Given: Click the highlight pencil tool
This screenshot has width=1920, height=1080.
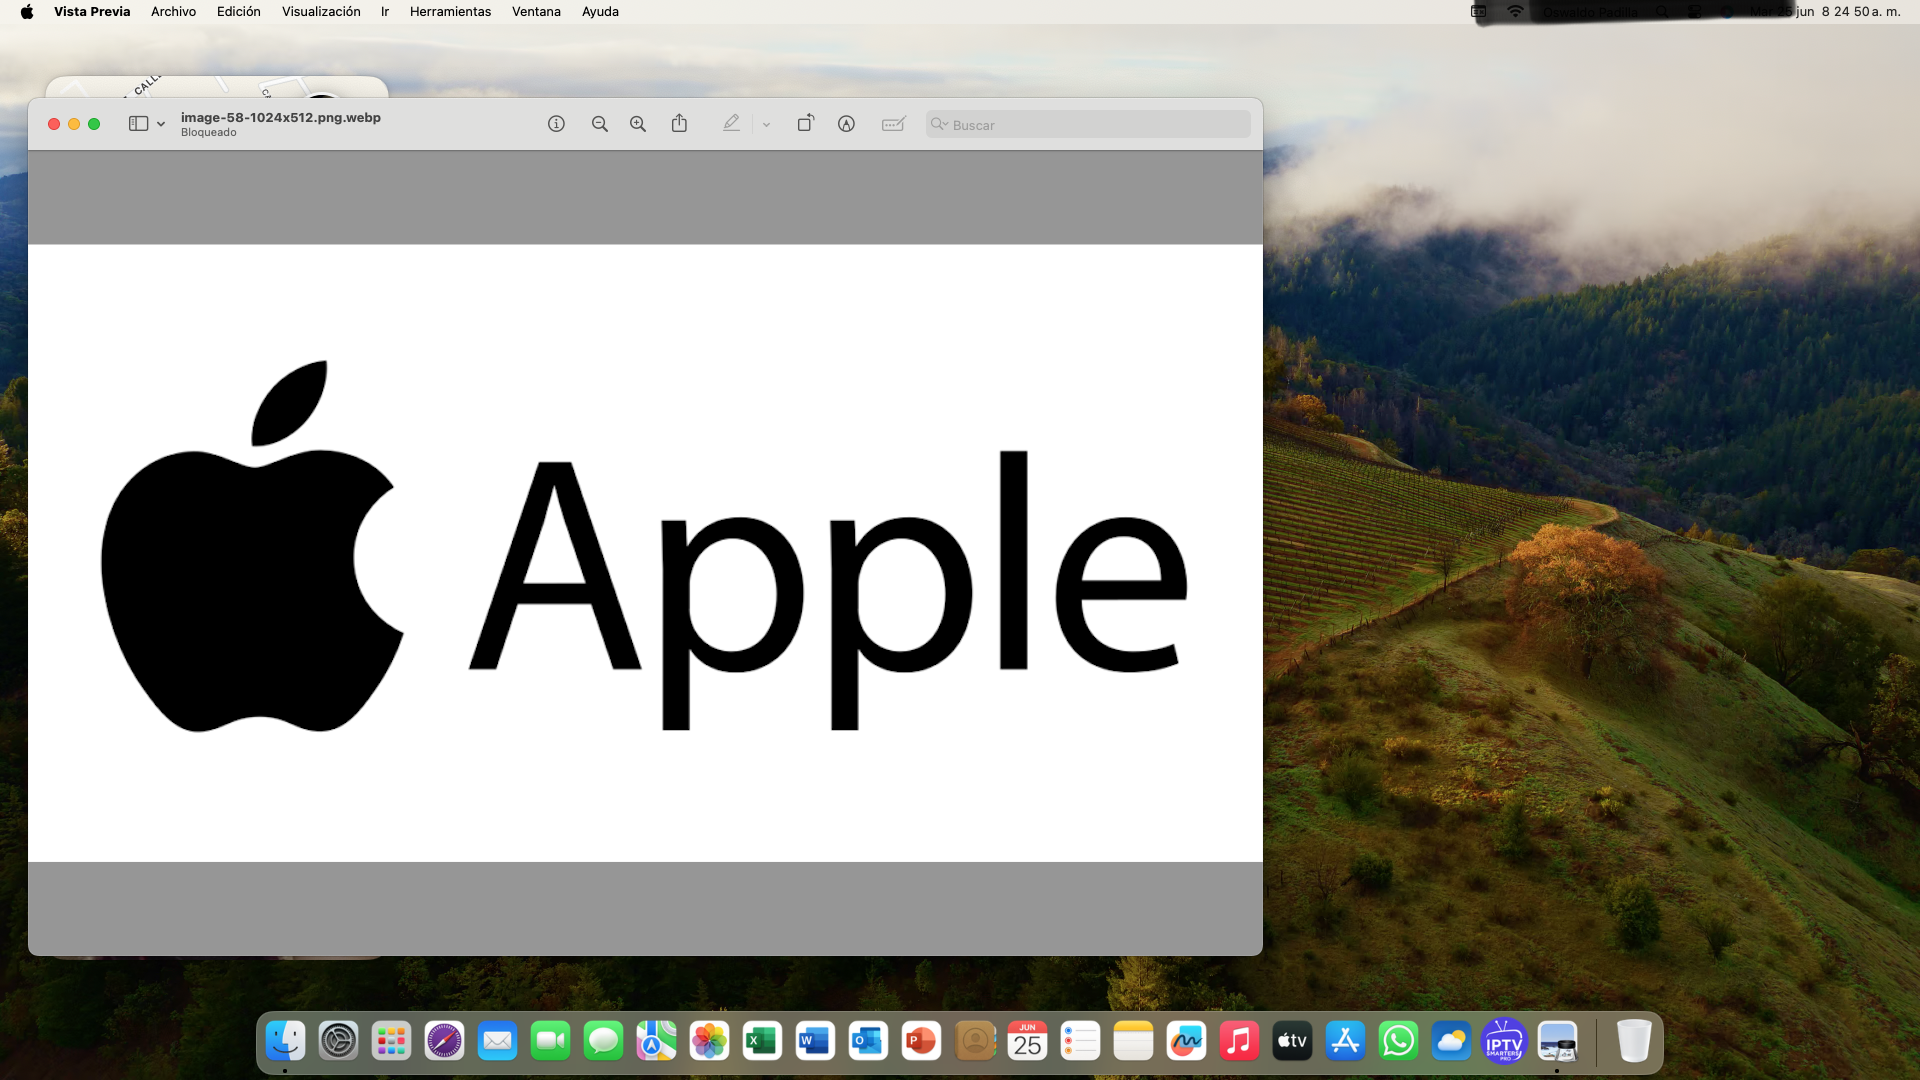Looking at the screenshot, I should (x=731, y=123).
